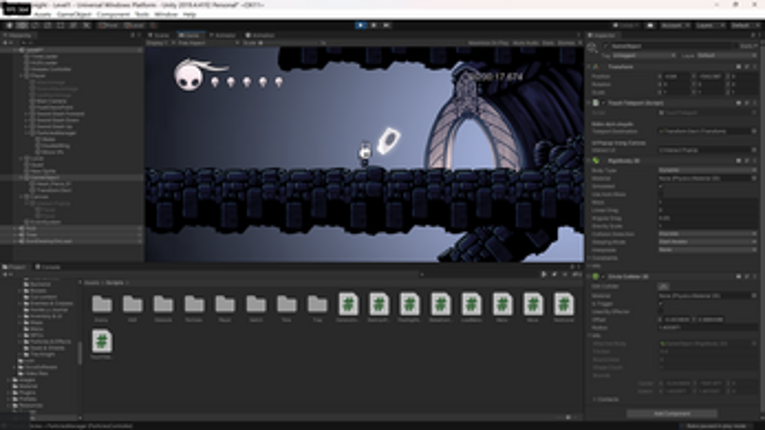Open custom editor tools icon
765x430 pixels.
(86, 25)
